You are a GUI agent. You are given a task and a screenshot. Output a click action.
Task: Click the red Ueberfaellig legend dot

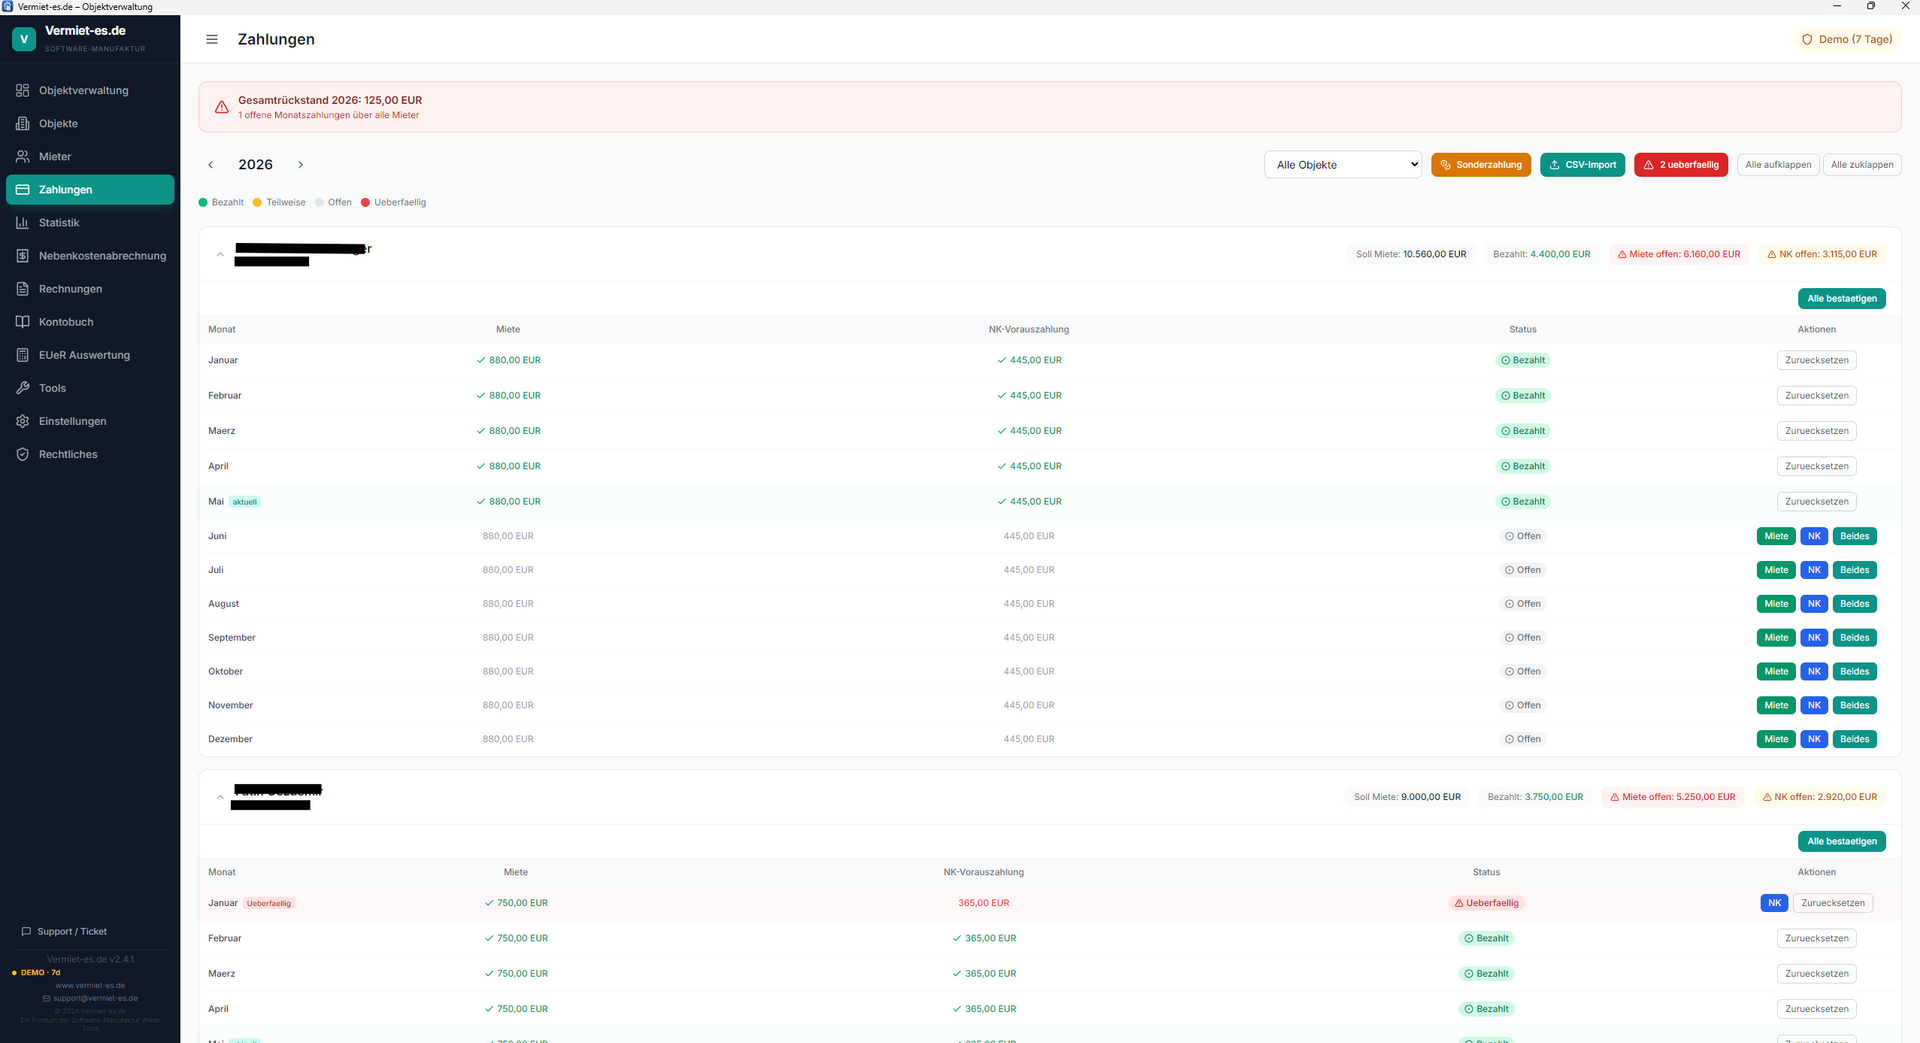366,203
